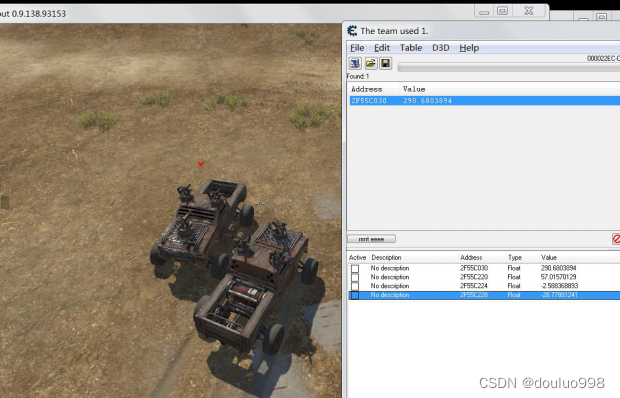Click address 2F55C224 in address table

[x=474, y=286]
